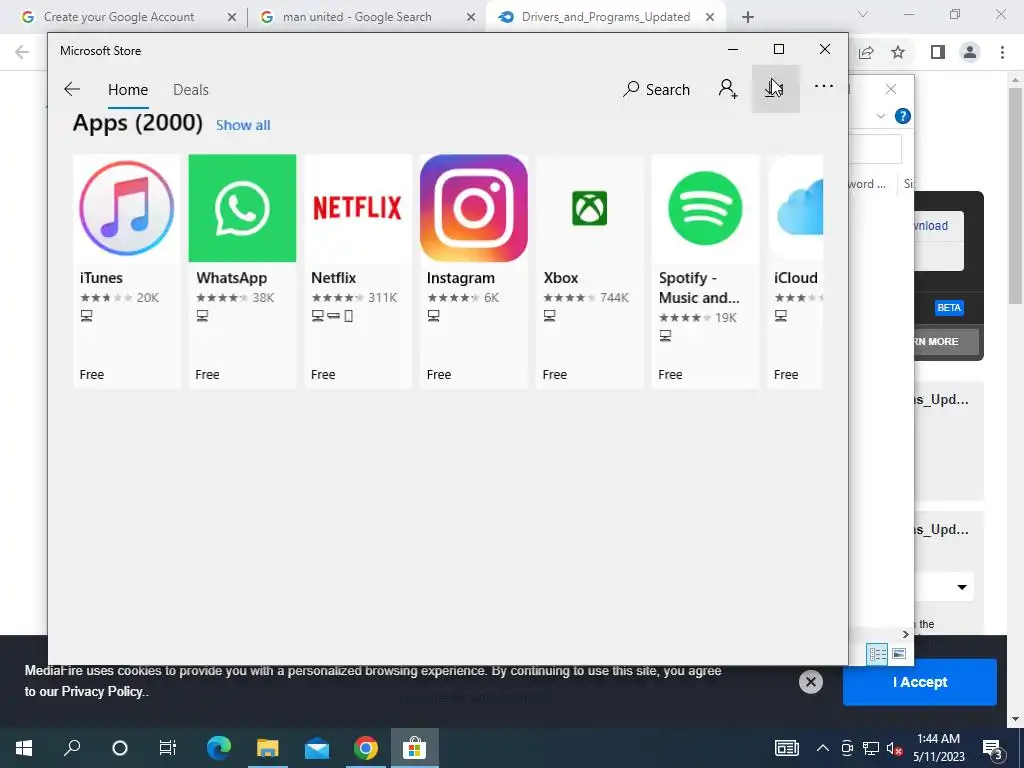
Task: Switch to Chrome from taskbar
Action: click(x=366, y=748)
